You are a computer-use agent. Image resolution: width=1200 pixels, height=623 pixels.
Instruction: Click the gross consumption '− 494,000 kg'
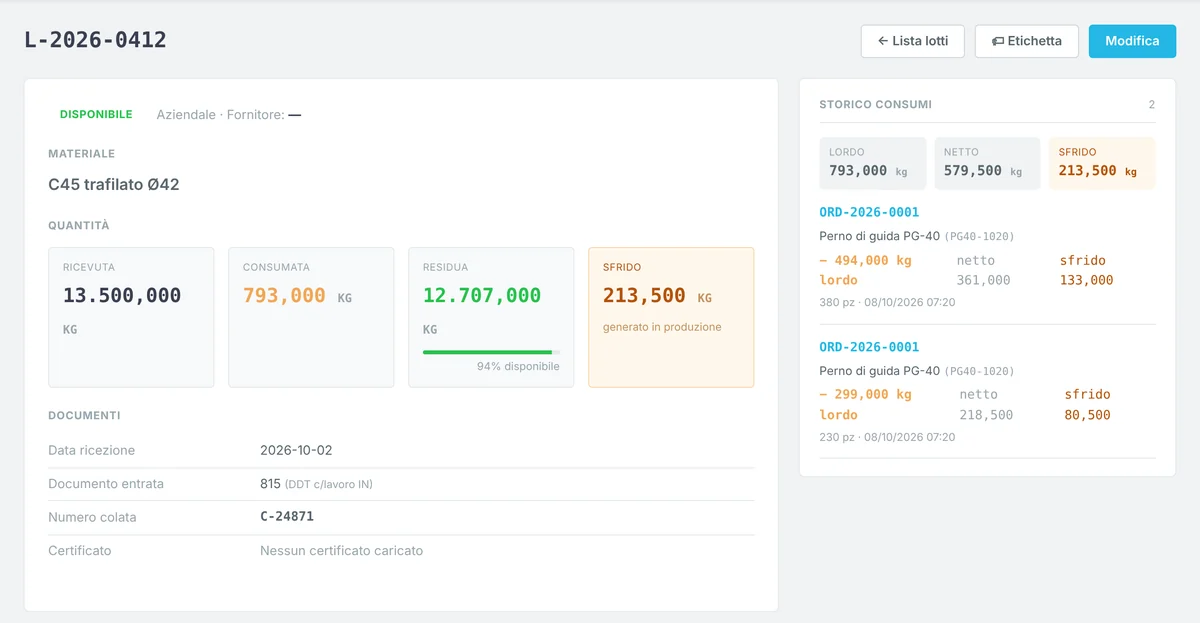865,261
